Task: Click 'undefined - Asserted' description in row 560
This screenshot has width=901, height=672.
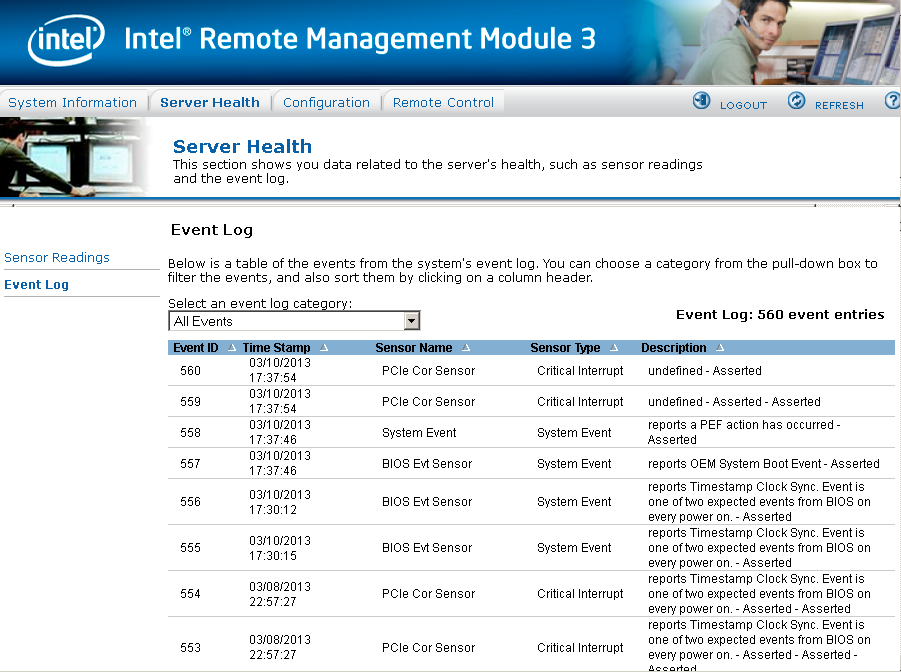Action: coord(704,371)
